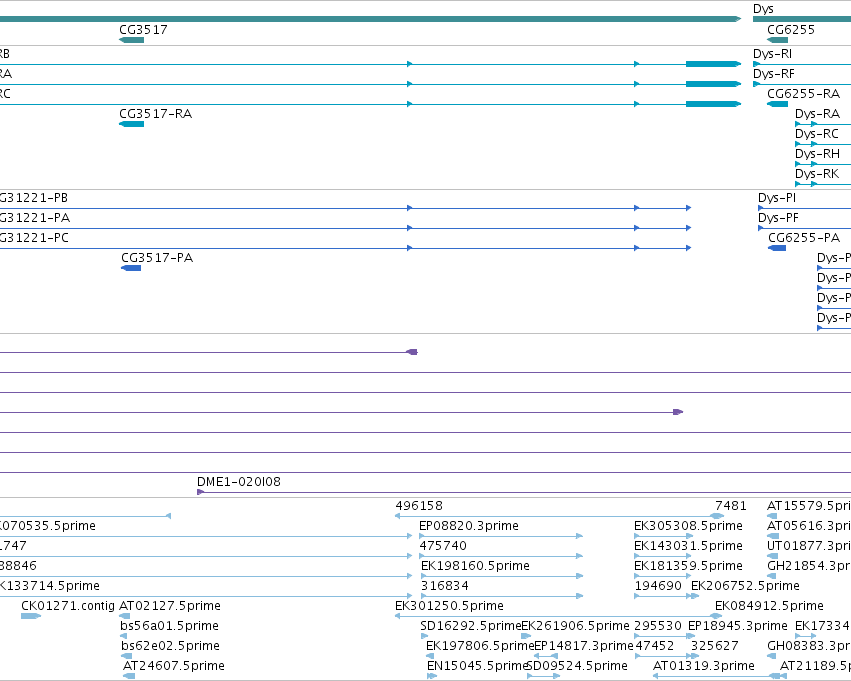Select protein label Dys-PI
The height and width of the screenshot is (681, 851).
pos(777,198)
